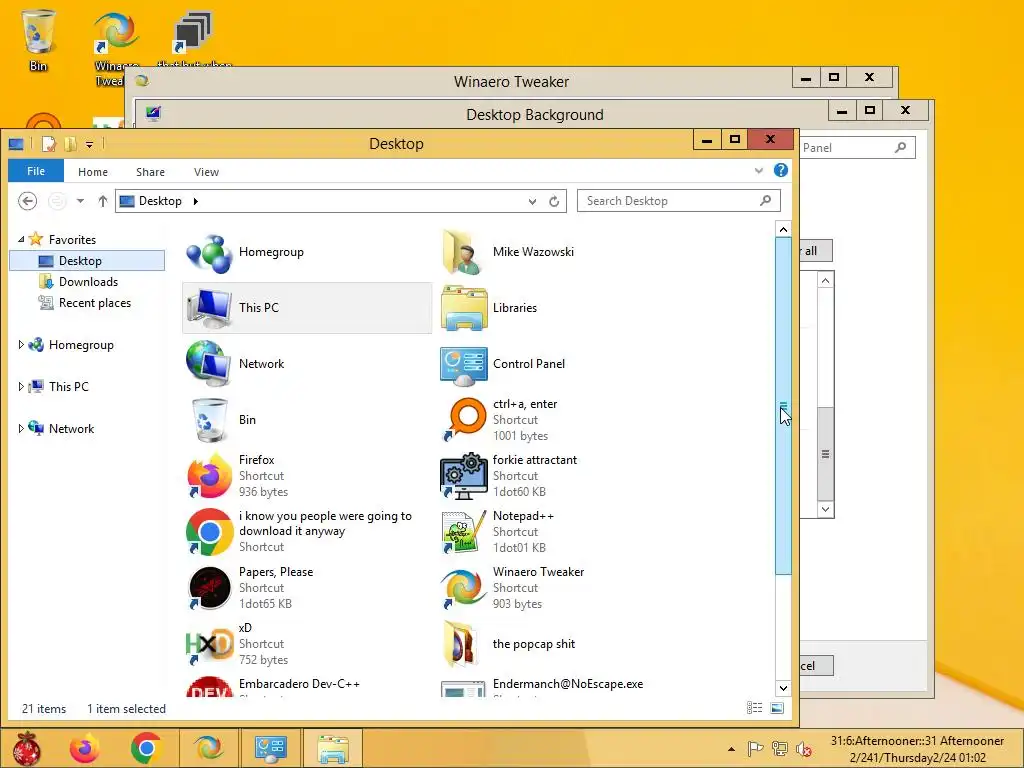1024x768 pixels.
Task: Select the forkie attractant shortcut icon
Action: (464, 476)
